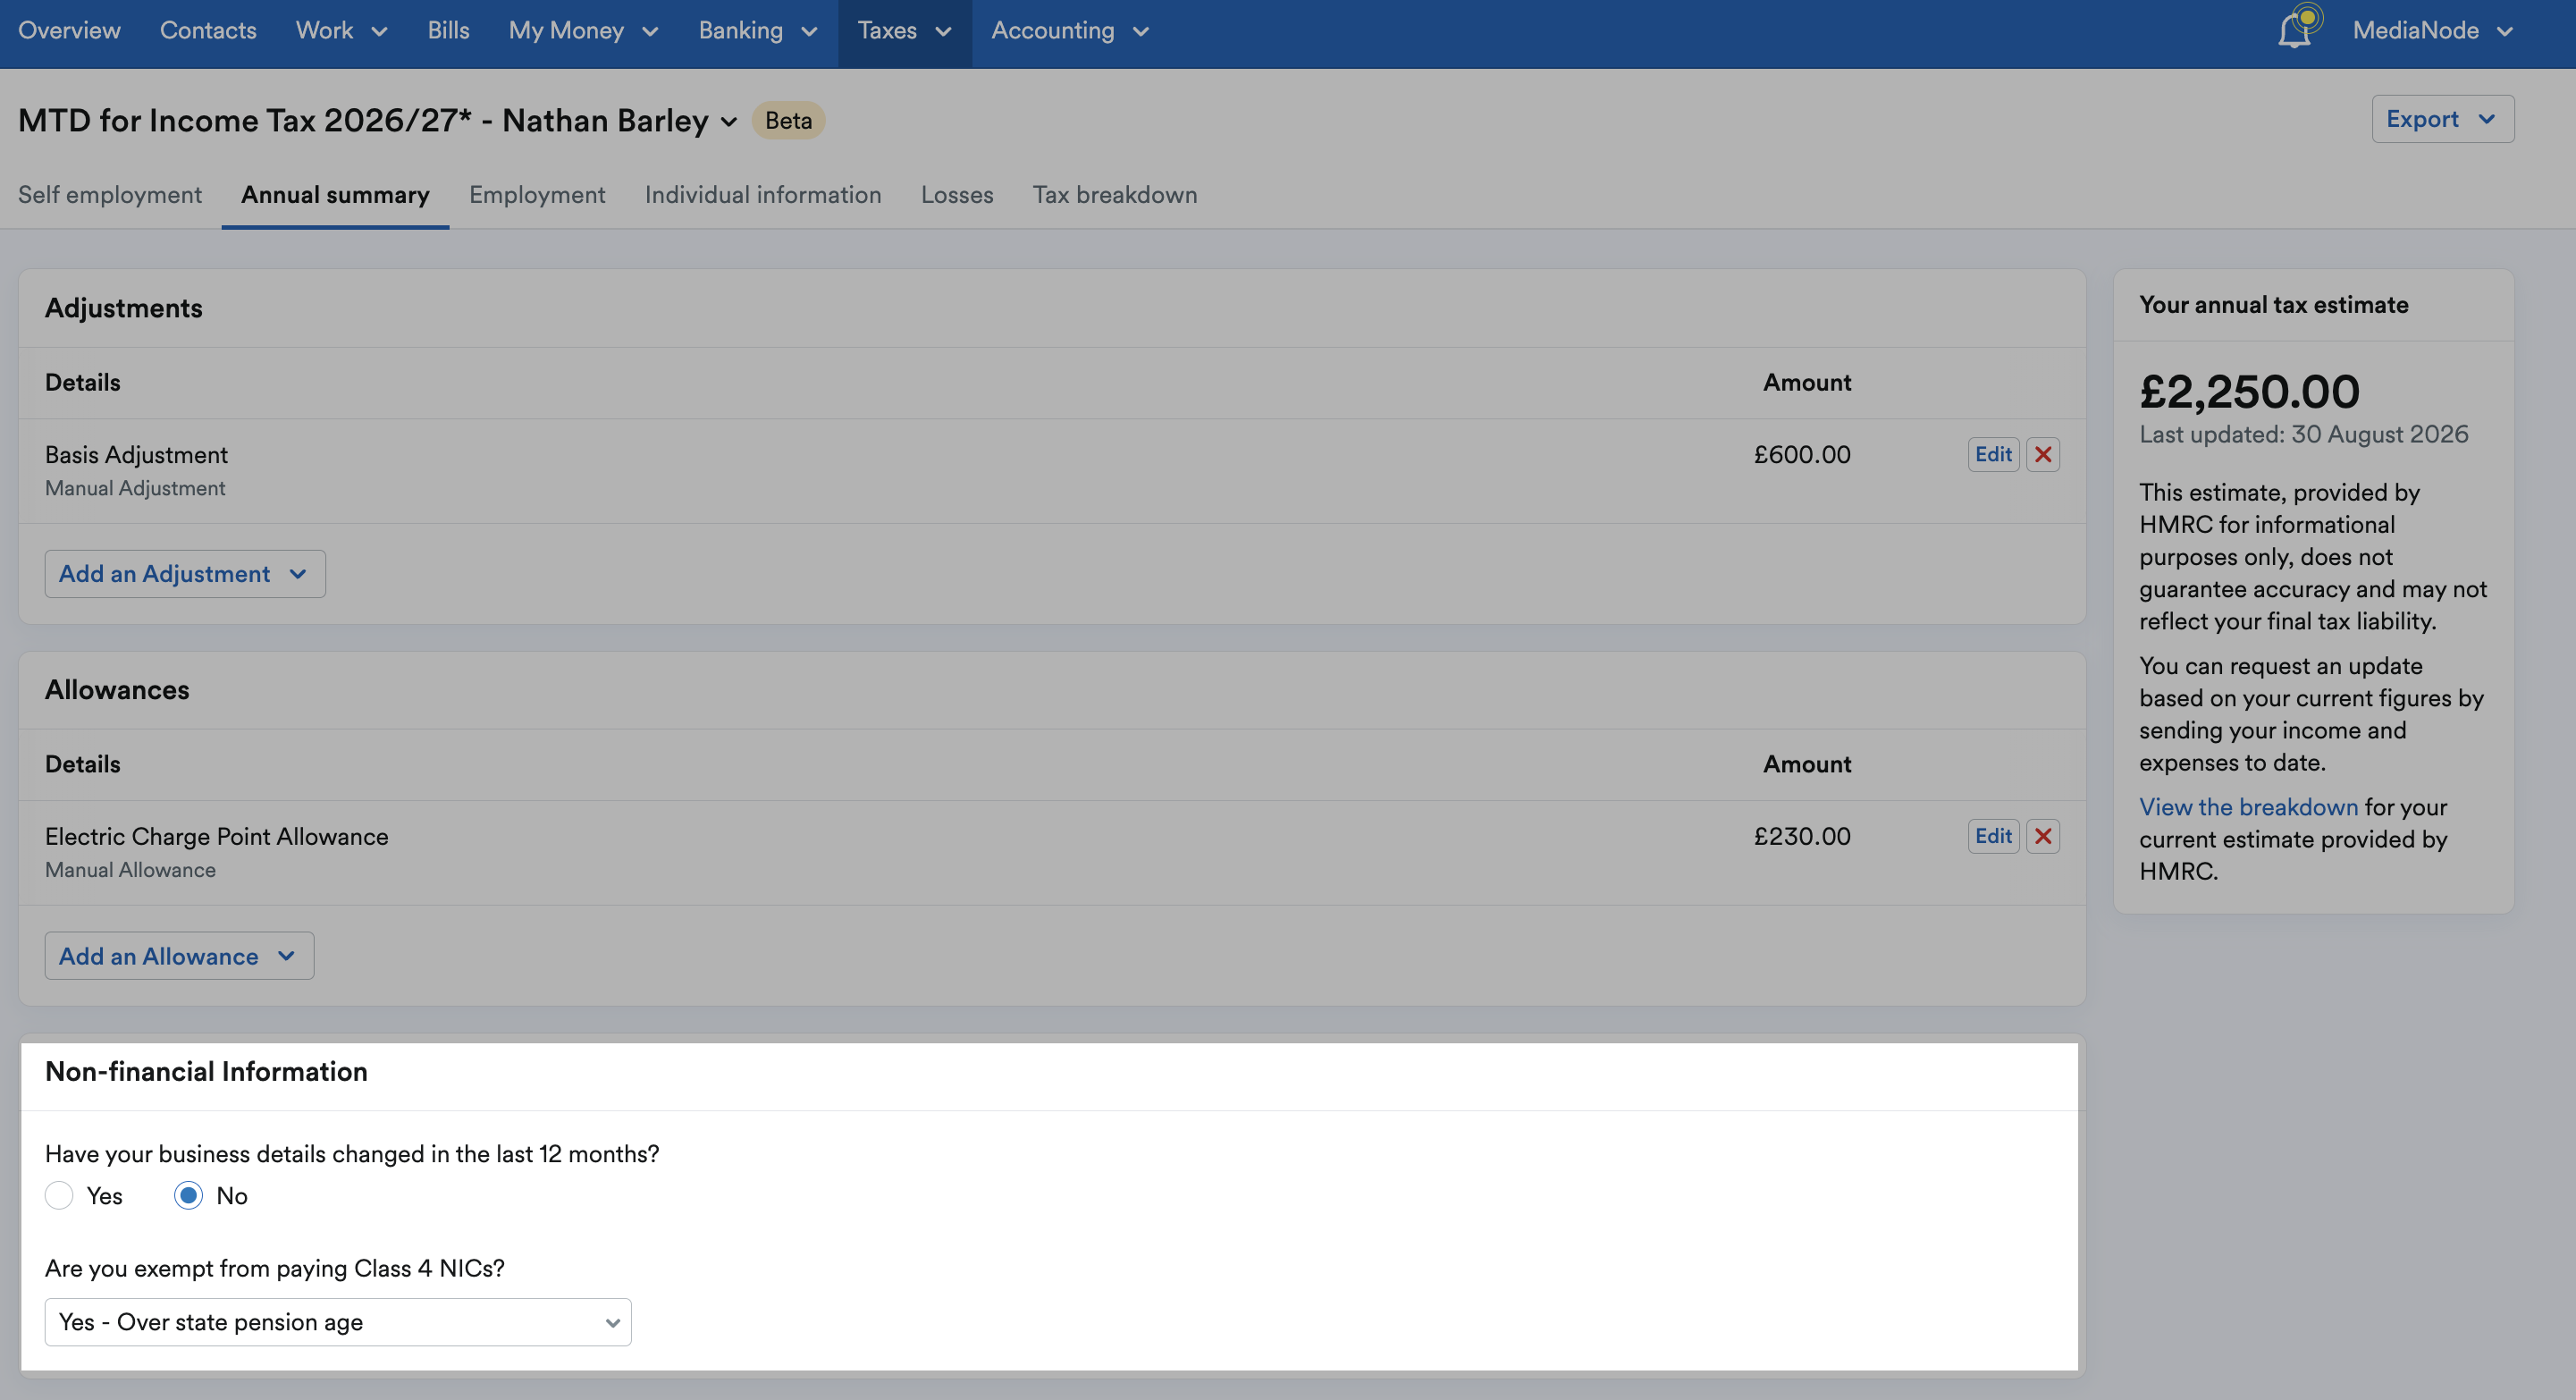Screen dimensions: 2576x1400
Task: Expand the Accounting menu
Action: point(1070,31)
